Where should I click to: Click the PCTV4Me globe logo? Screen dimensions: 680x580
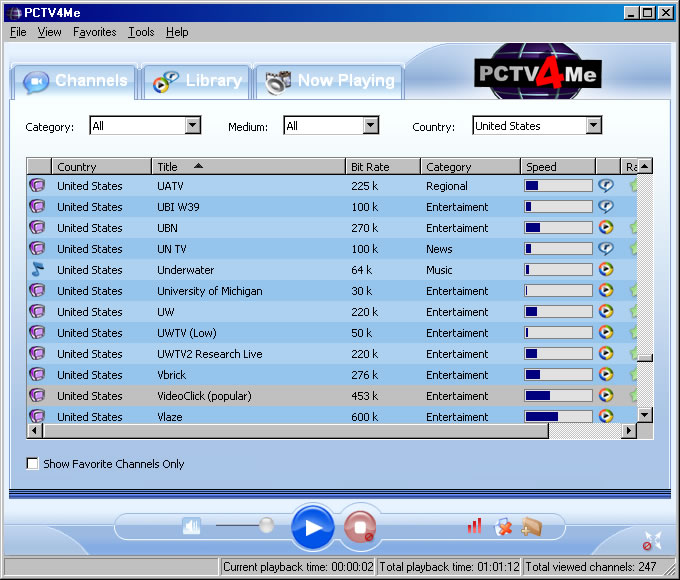538,72
